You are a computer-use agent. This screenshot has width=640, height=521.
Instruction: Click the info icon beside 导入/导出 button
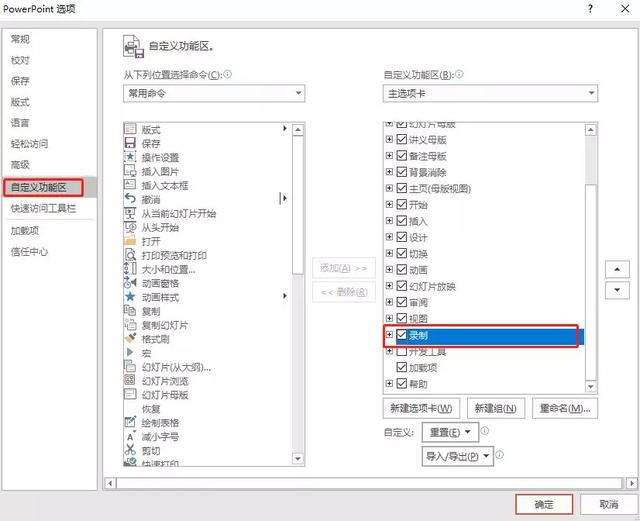point(500,454)
